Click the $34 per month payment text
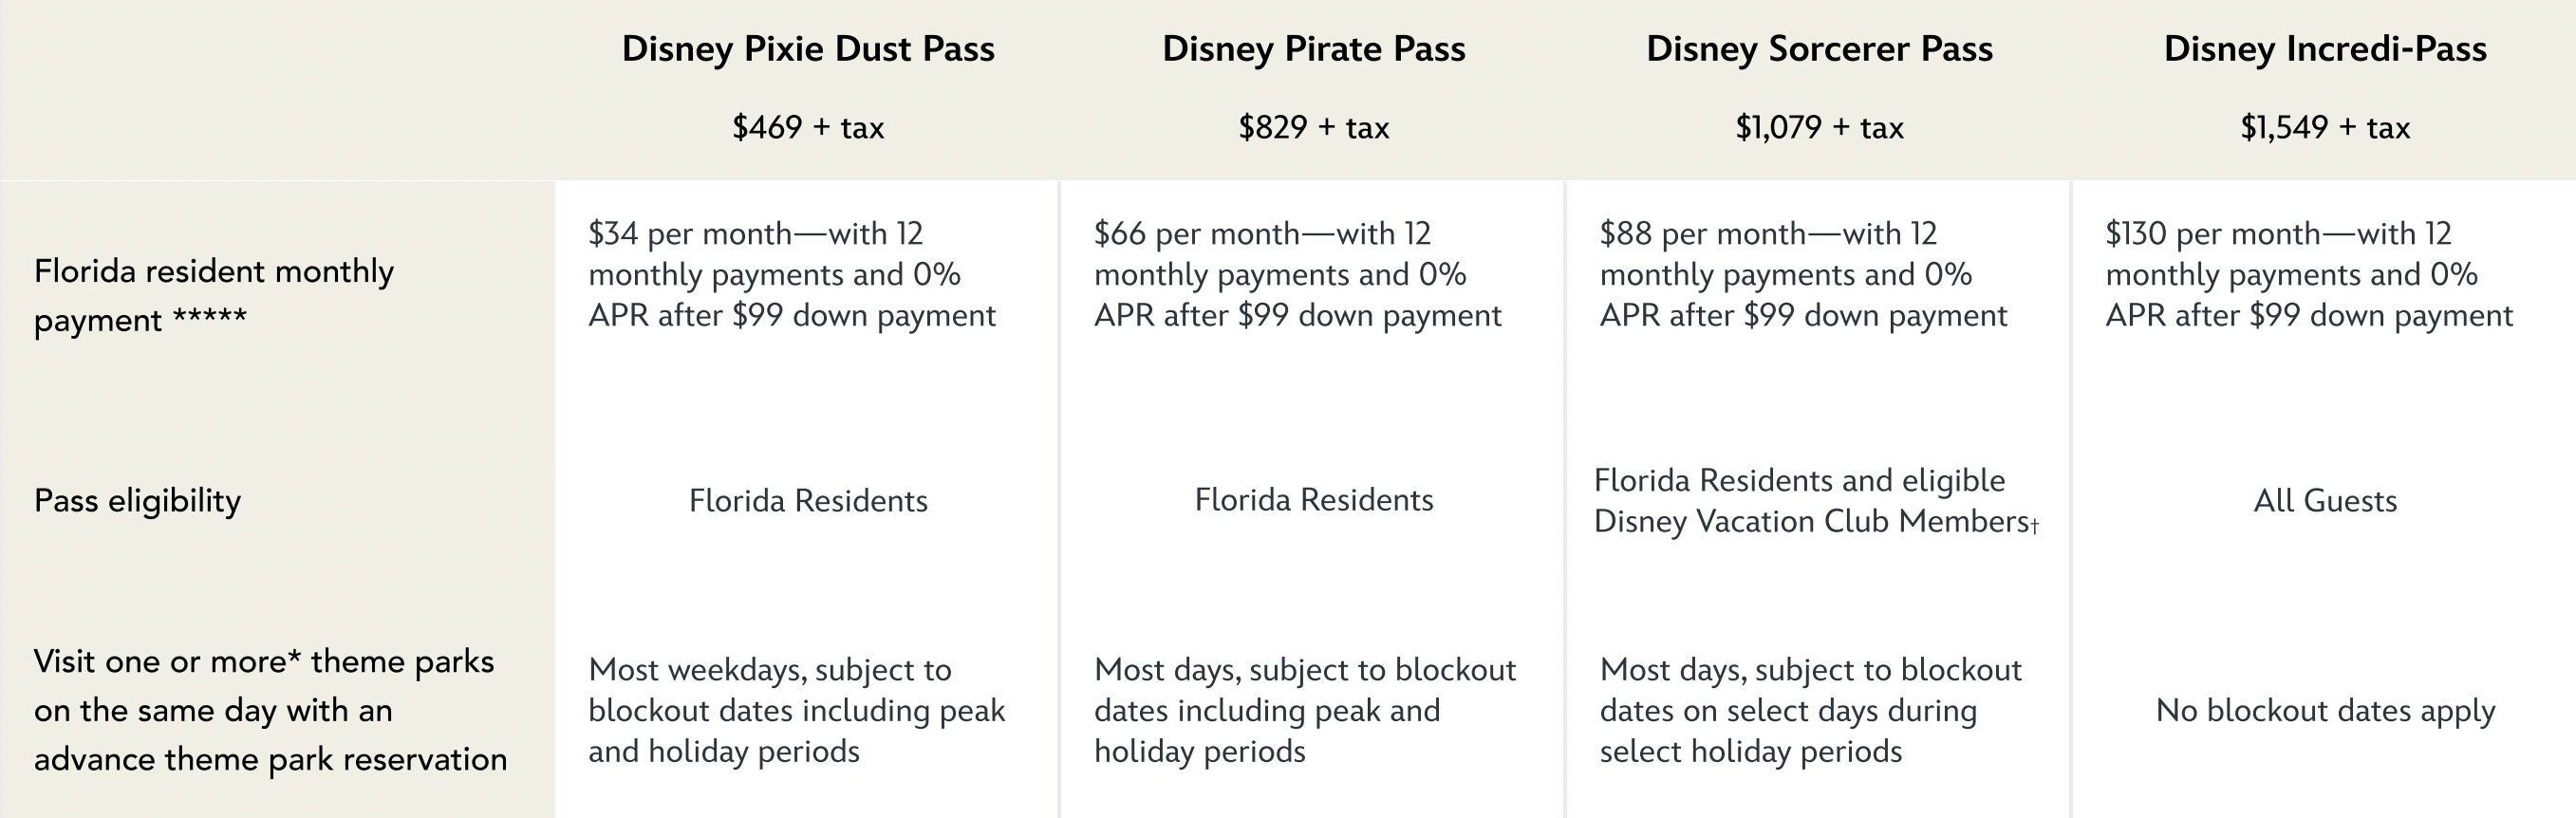This screenshot has height=818, width=2576. pyautogui.click(x=792, y=274)
